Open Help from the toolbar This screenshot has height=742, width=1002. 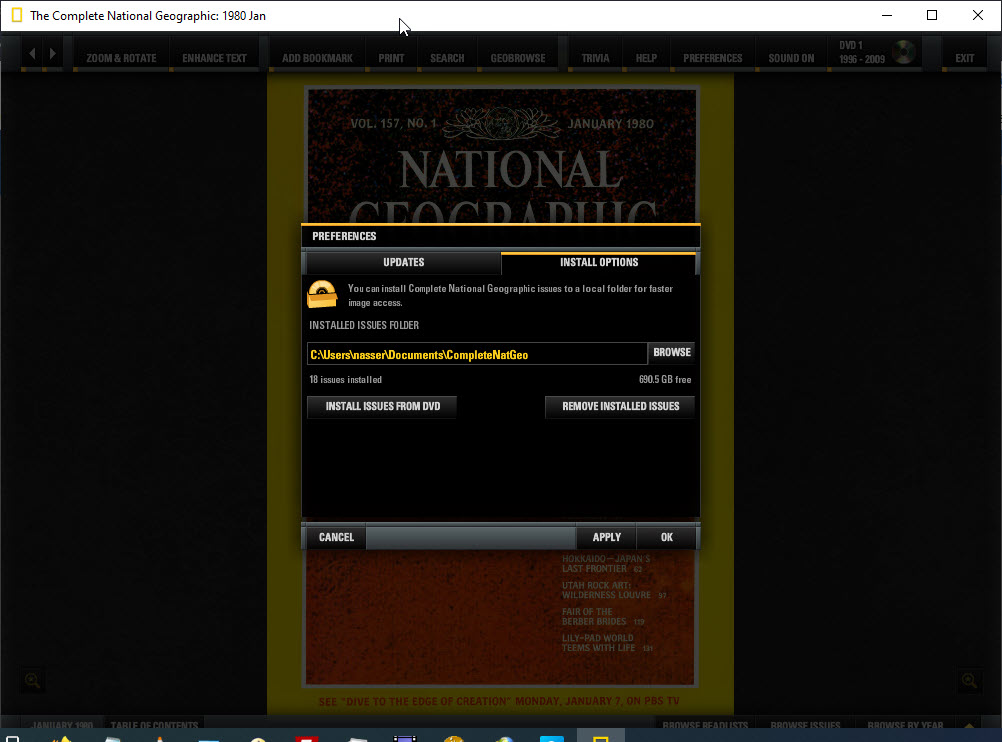pos(646,58)
